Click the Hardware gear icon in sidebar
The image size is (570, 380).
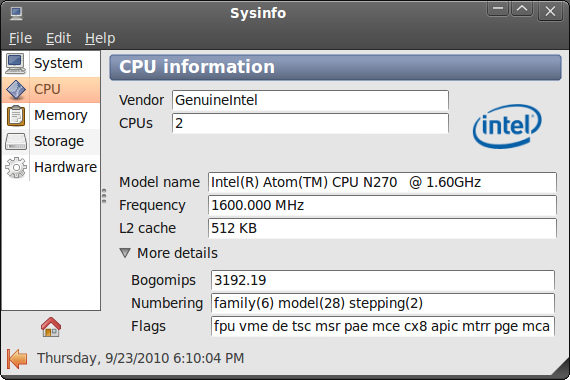tap(16, 168)
